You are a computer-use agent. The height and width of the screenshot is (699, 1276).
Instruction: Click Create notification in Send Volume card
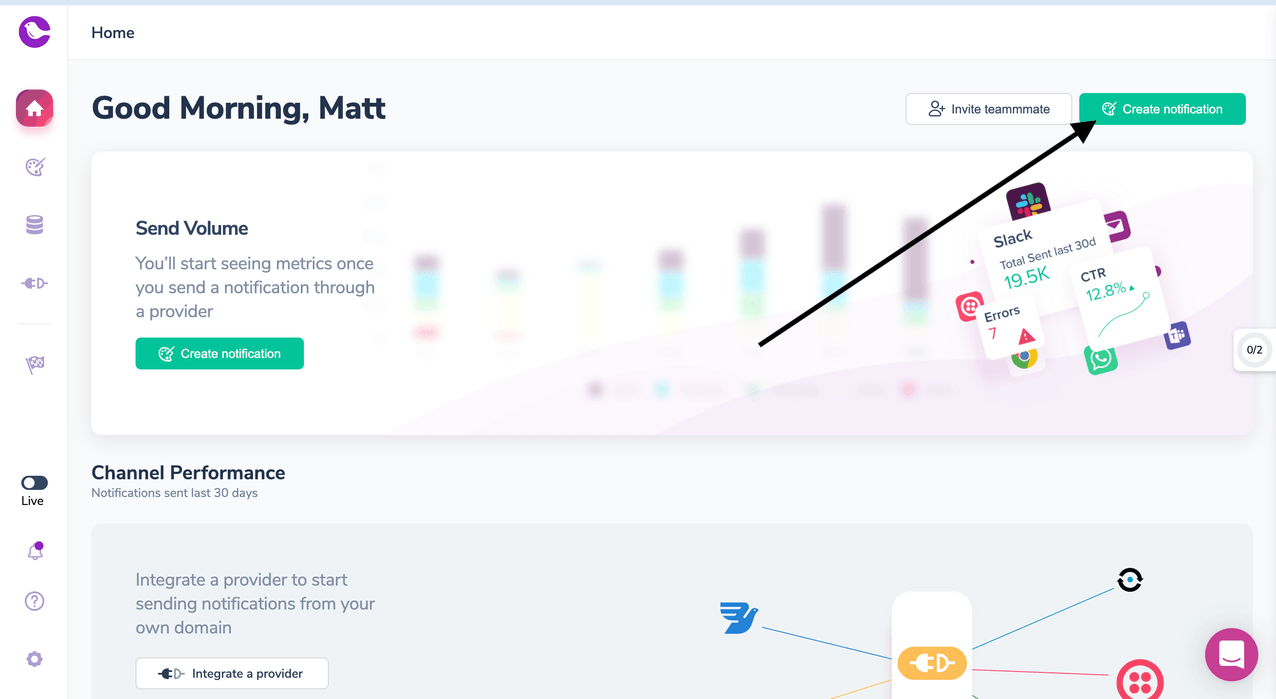tap(220, 353)
